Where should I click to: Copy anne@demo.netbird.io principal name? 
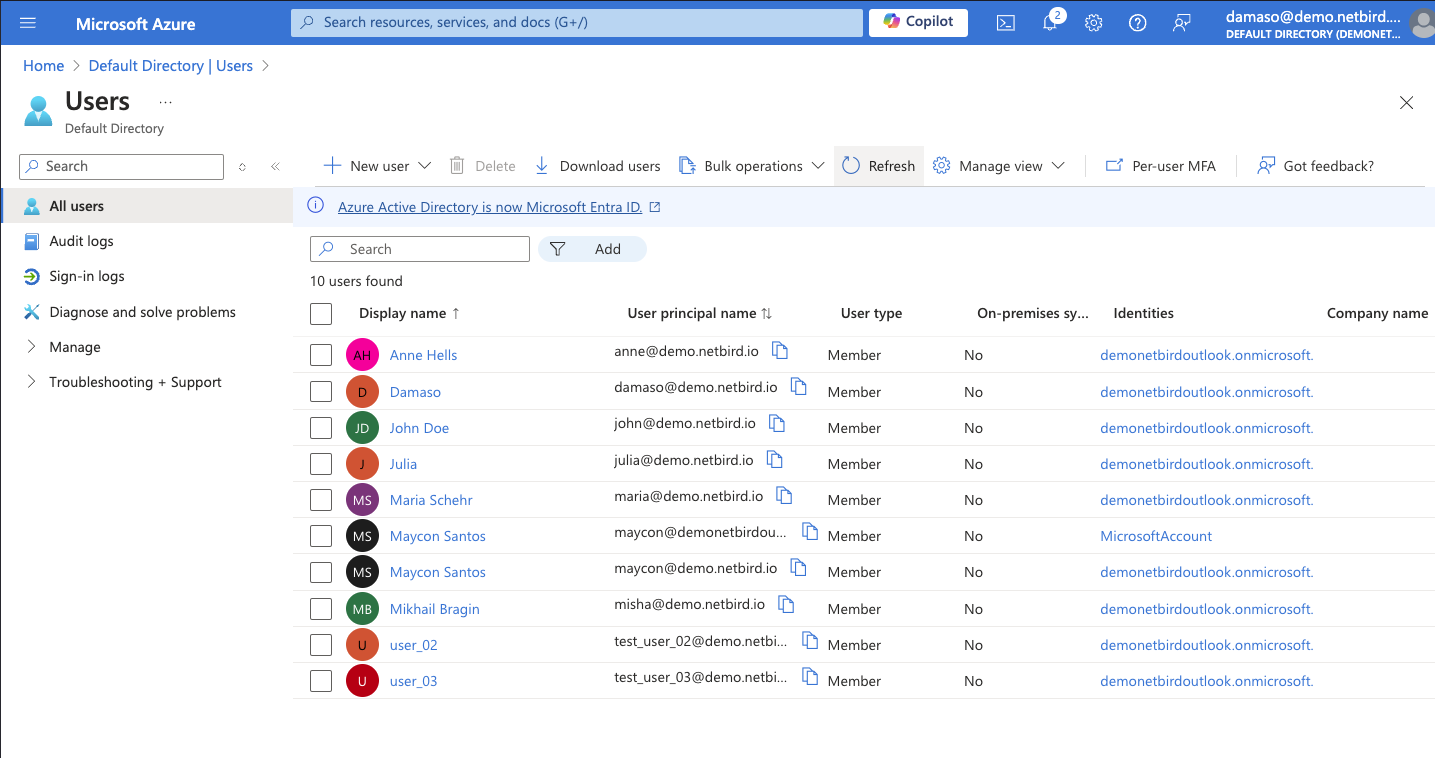pos(780,351)
